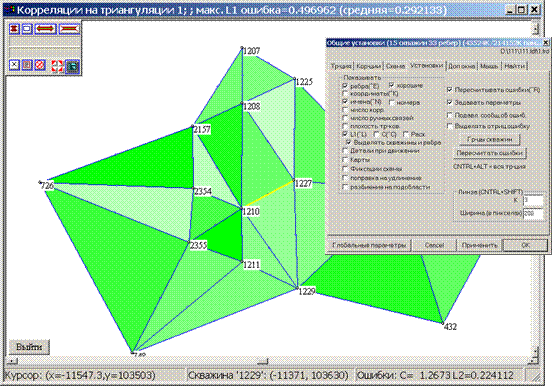Enable the Раск checkbox
Screen dimensions: 552x386
[x=406, y=134]
